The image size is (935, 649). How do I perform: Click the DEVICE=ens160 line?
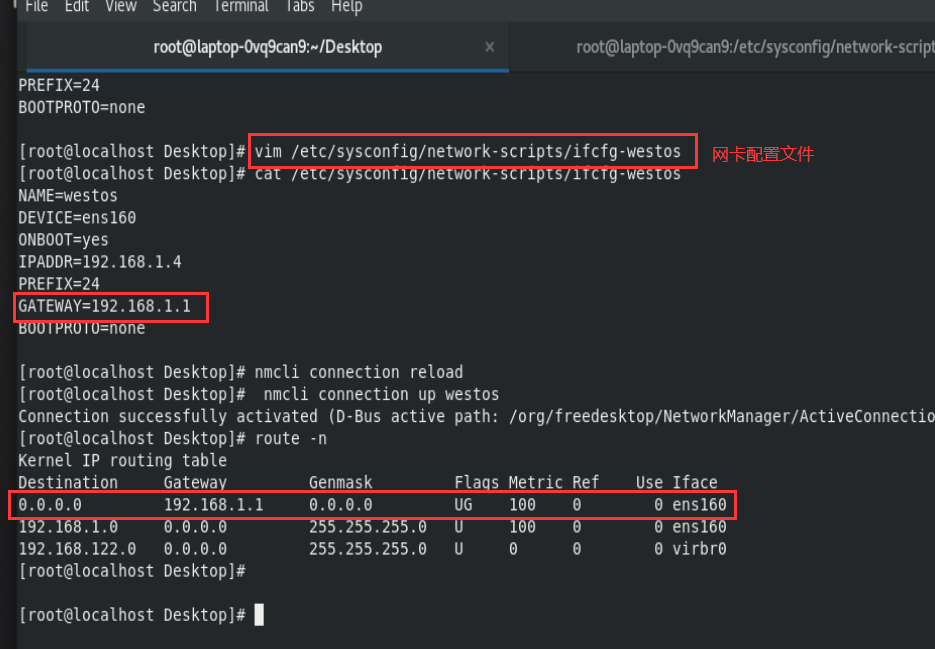click(77, 218)
